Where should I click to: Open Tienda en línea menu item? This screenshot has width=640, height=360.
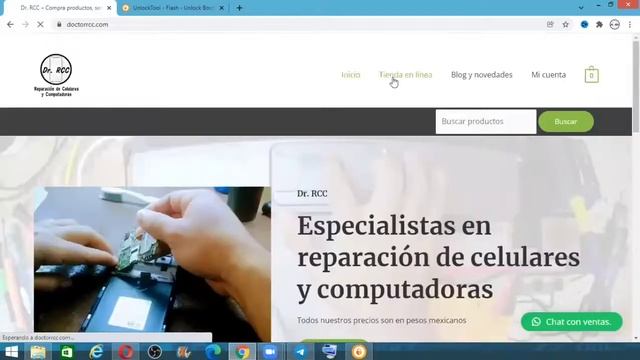pyautogui.click(x=405, y=75)
